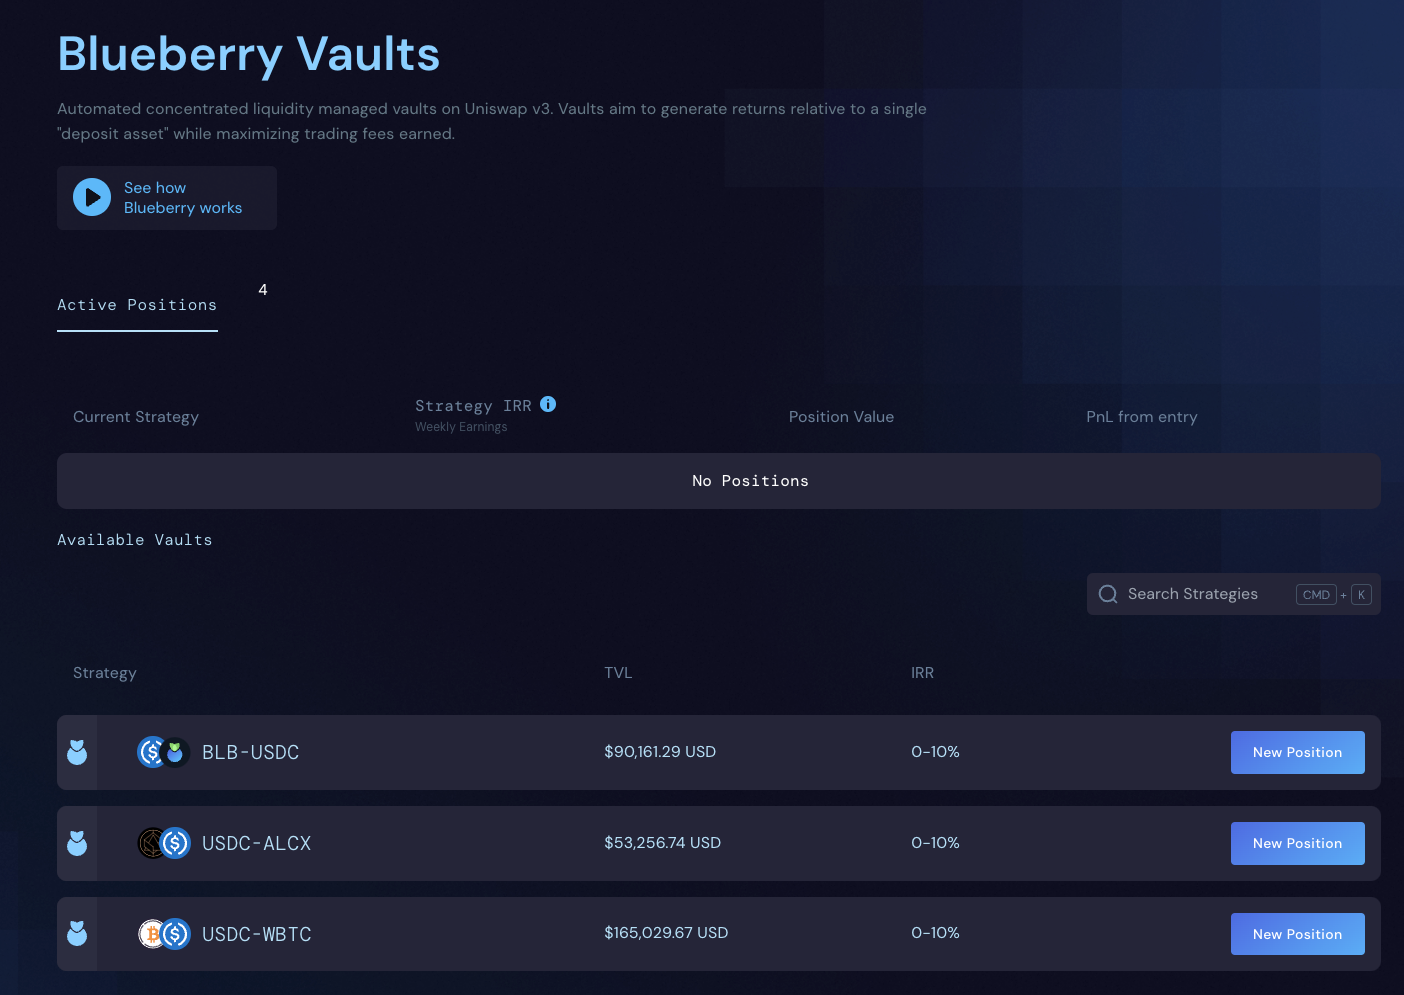Click the USDC-ALCX token pair icon
1404x995 pixels.
pos(163,843)
